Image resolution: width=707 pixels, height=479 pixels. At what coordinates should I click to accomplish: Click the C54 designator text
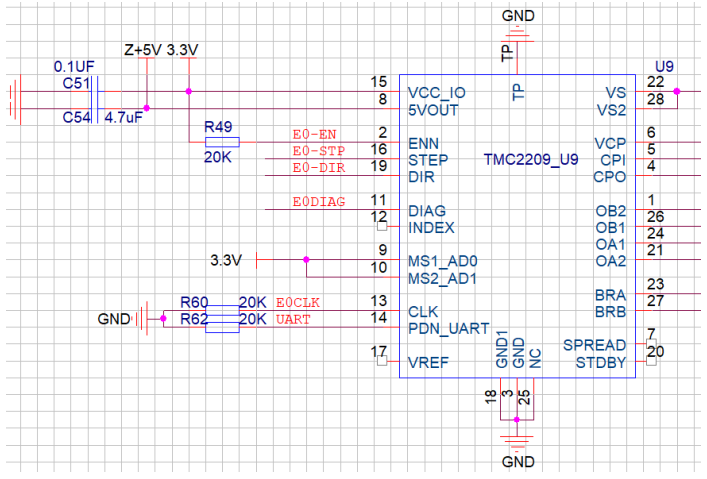[76, 118]
